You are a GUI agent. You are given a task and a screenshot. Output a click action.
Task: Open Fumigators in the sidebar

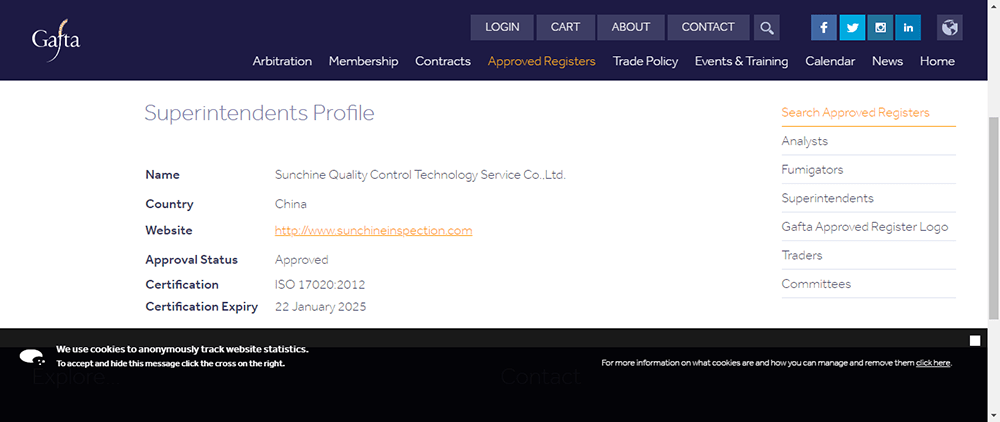[x=812, y=170]
